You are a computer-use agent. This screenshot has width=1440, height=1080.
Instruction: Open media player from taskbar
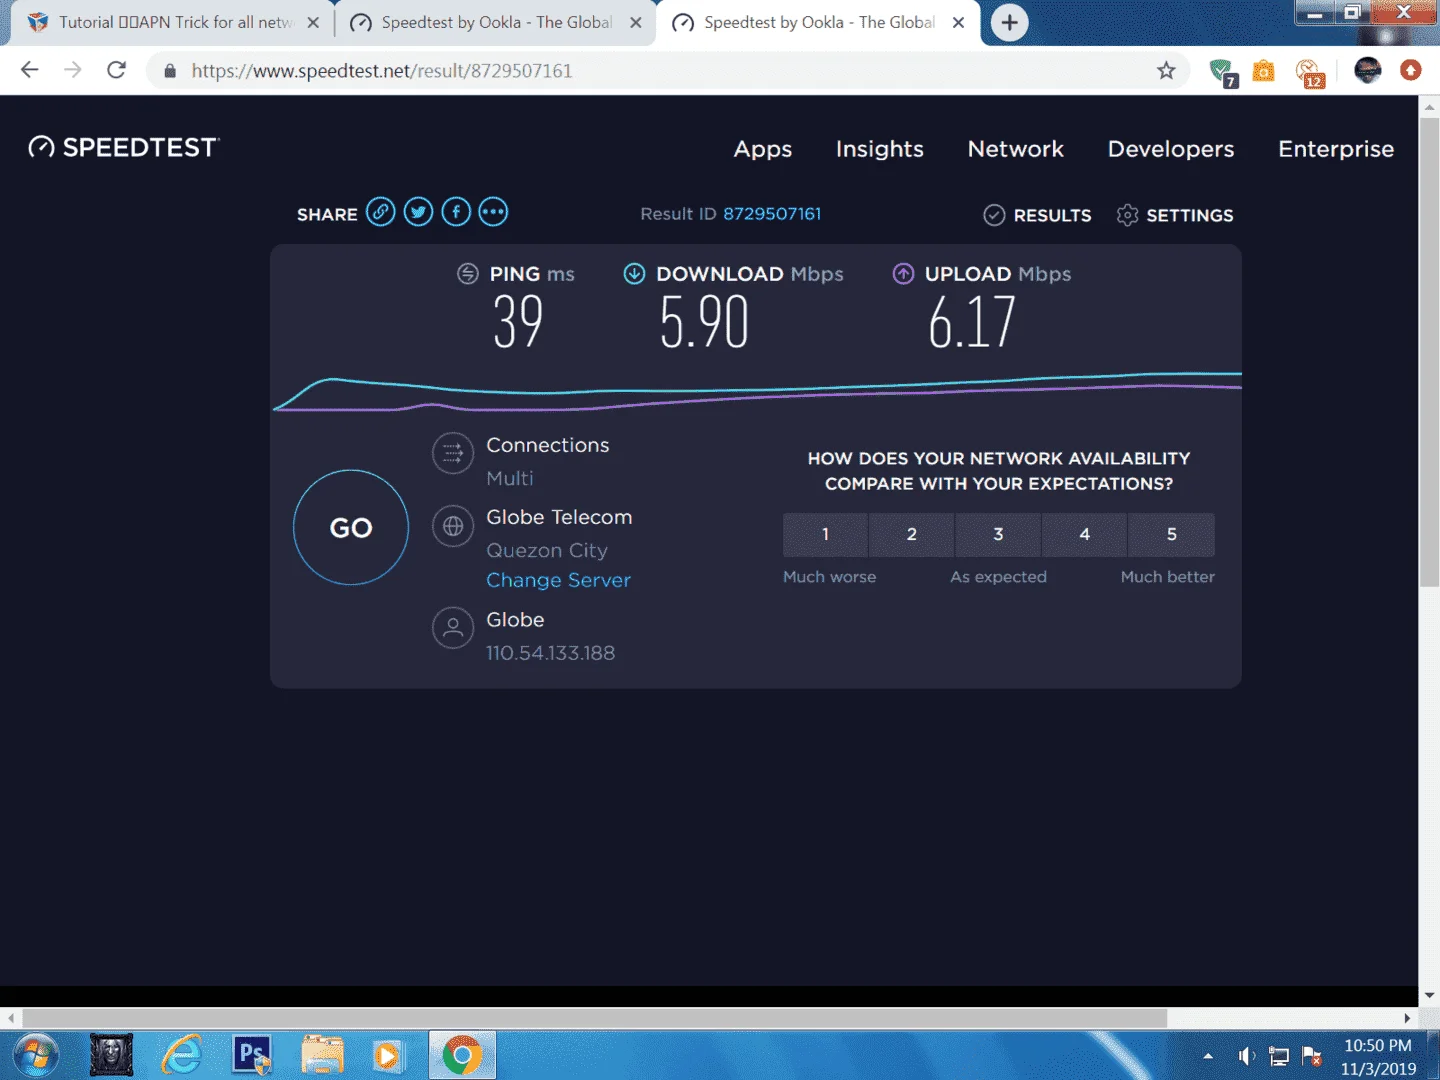387,1056
